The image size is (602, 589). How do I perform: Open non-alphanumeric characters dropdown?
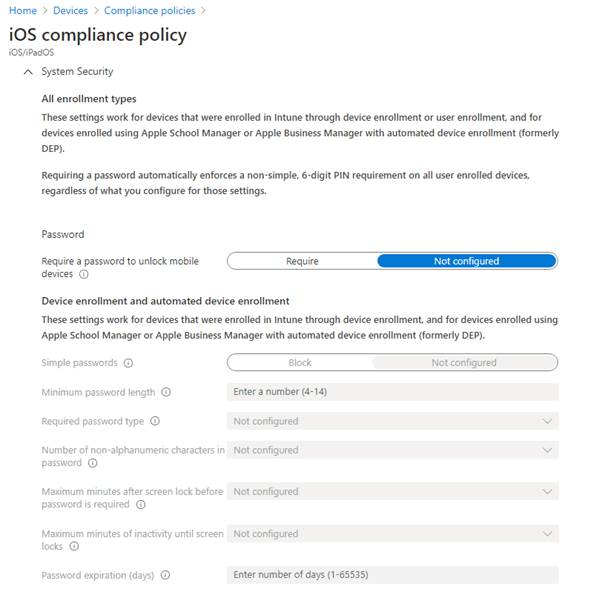pos(392,450)
